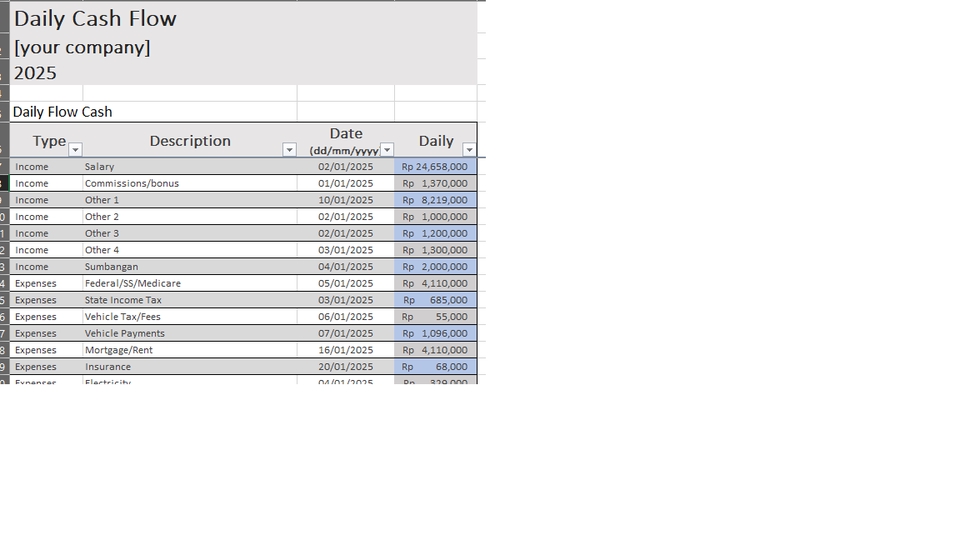Image resolution: width=960 pixels, height=540 pixels.
Task: Select the 'Insurance' description cell
Action: pyautogui.click(x=190, y=367)
